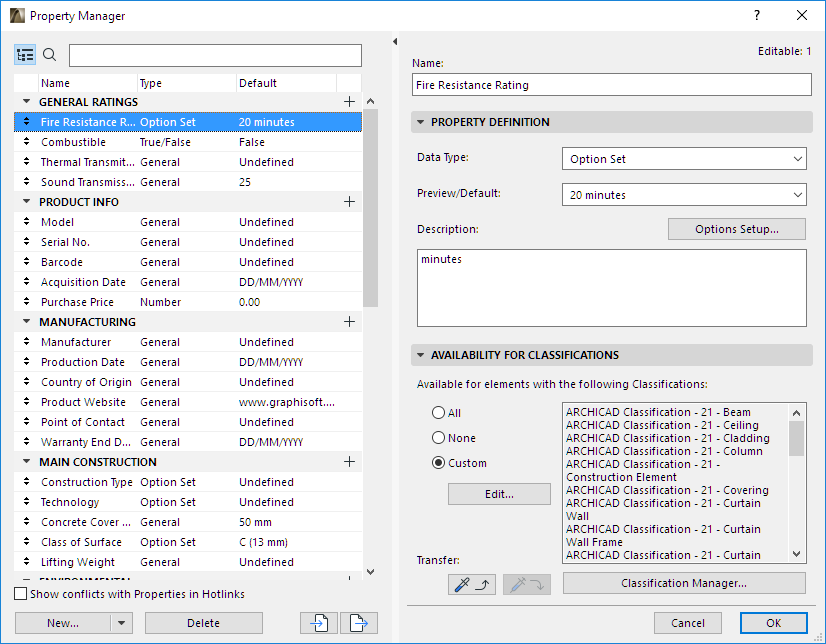
Task: Select ARCHICAD Classification - 21 - Beam entry
Action: [x=658, y=412]
